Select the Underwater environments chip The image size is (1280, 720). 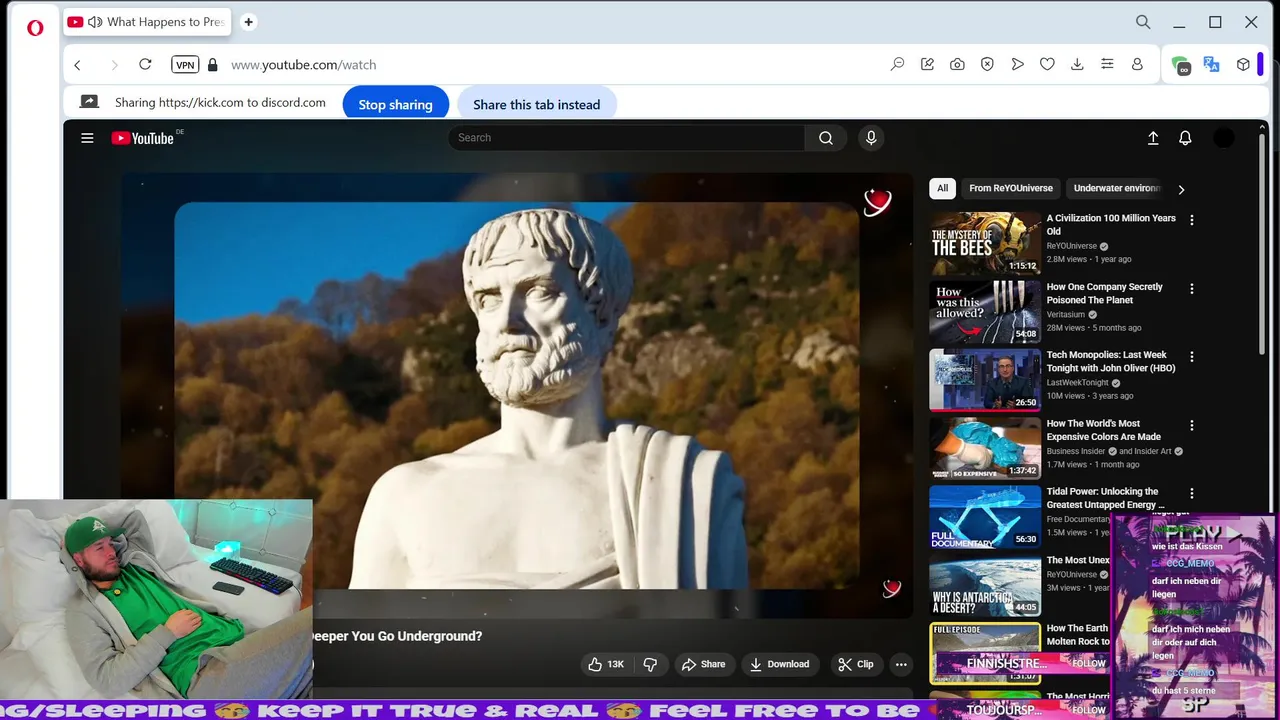(x=1116, y=188)
